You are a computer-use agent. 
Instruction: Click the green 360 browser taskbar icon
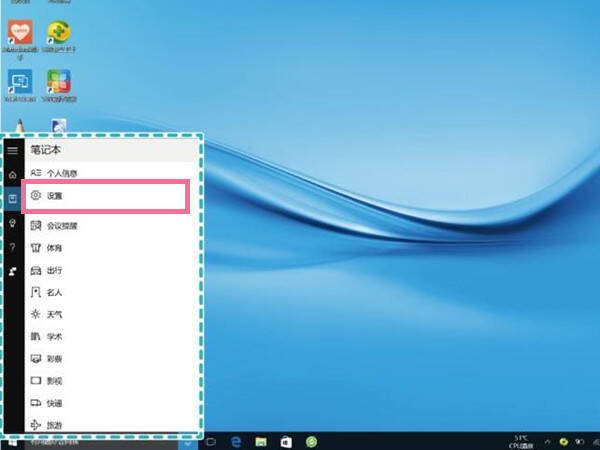coord(311,442)
